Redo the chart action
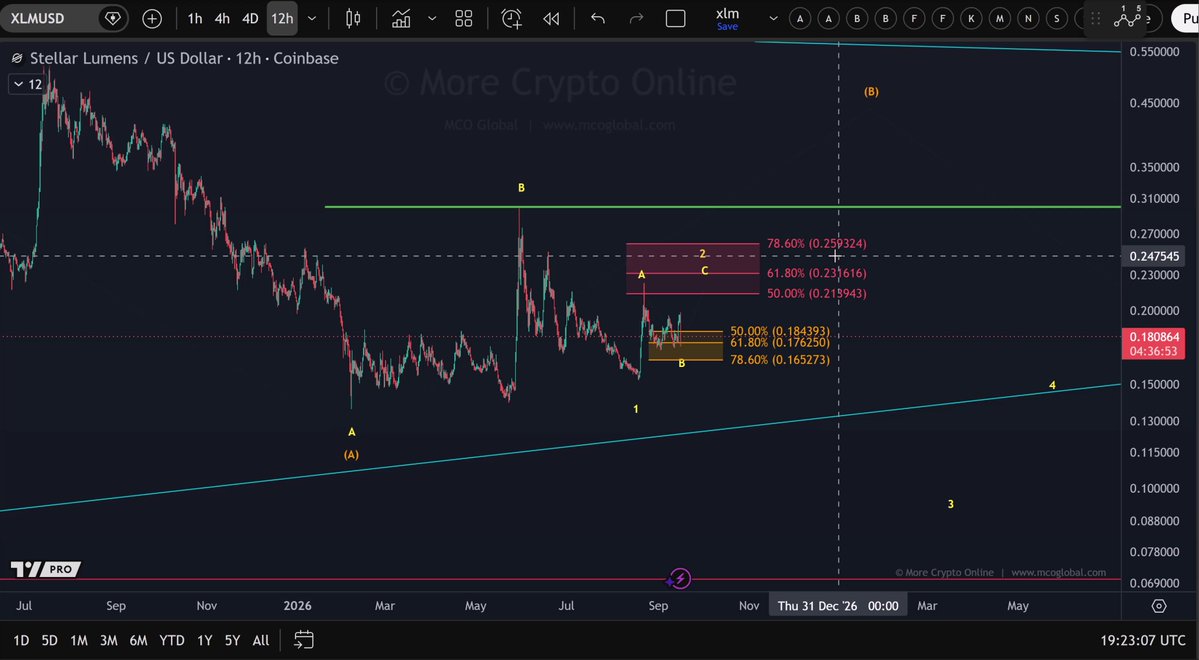Screen dimensions: 1199x660 (636, 18)
